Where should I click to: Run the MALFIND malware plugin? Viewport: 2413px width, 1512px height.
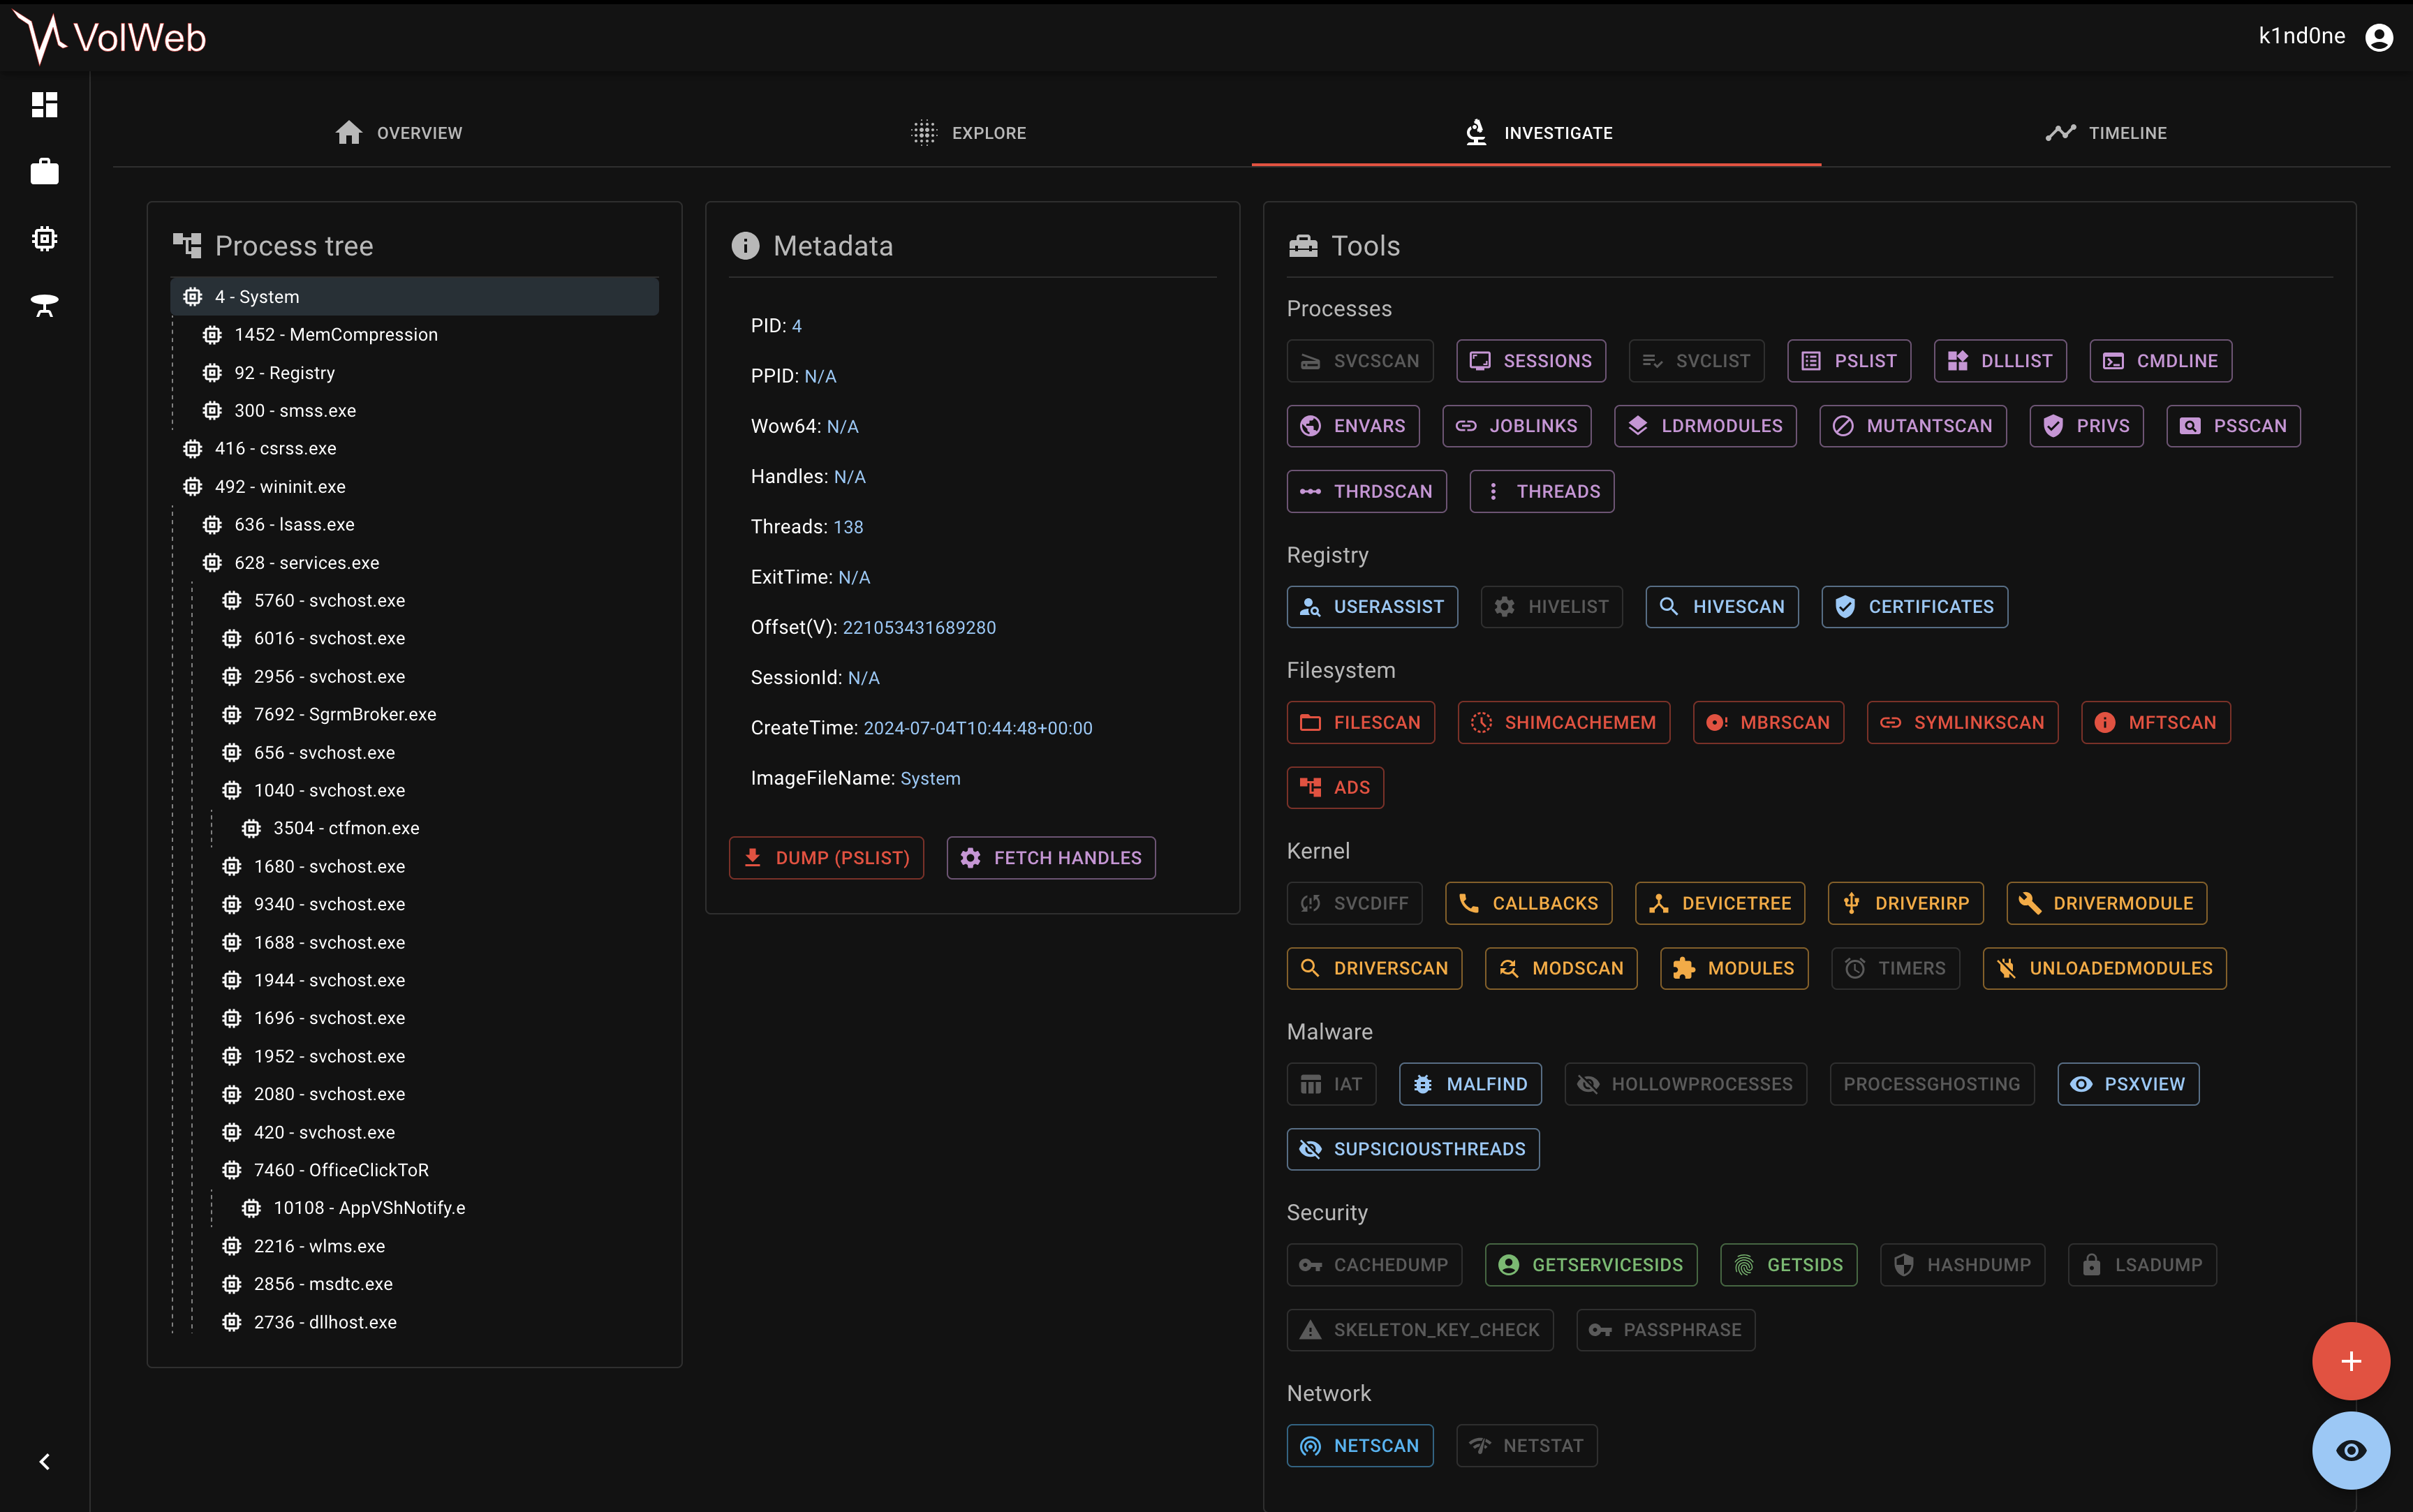click(x=1469, y=1084)
